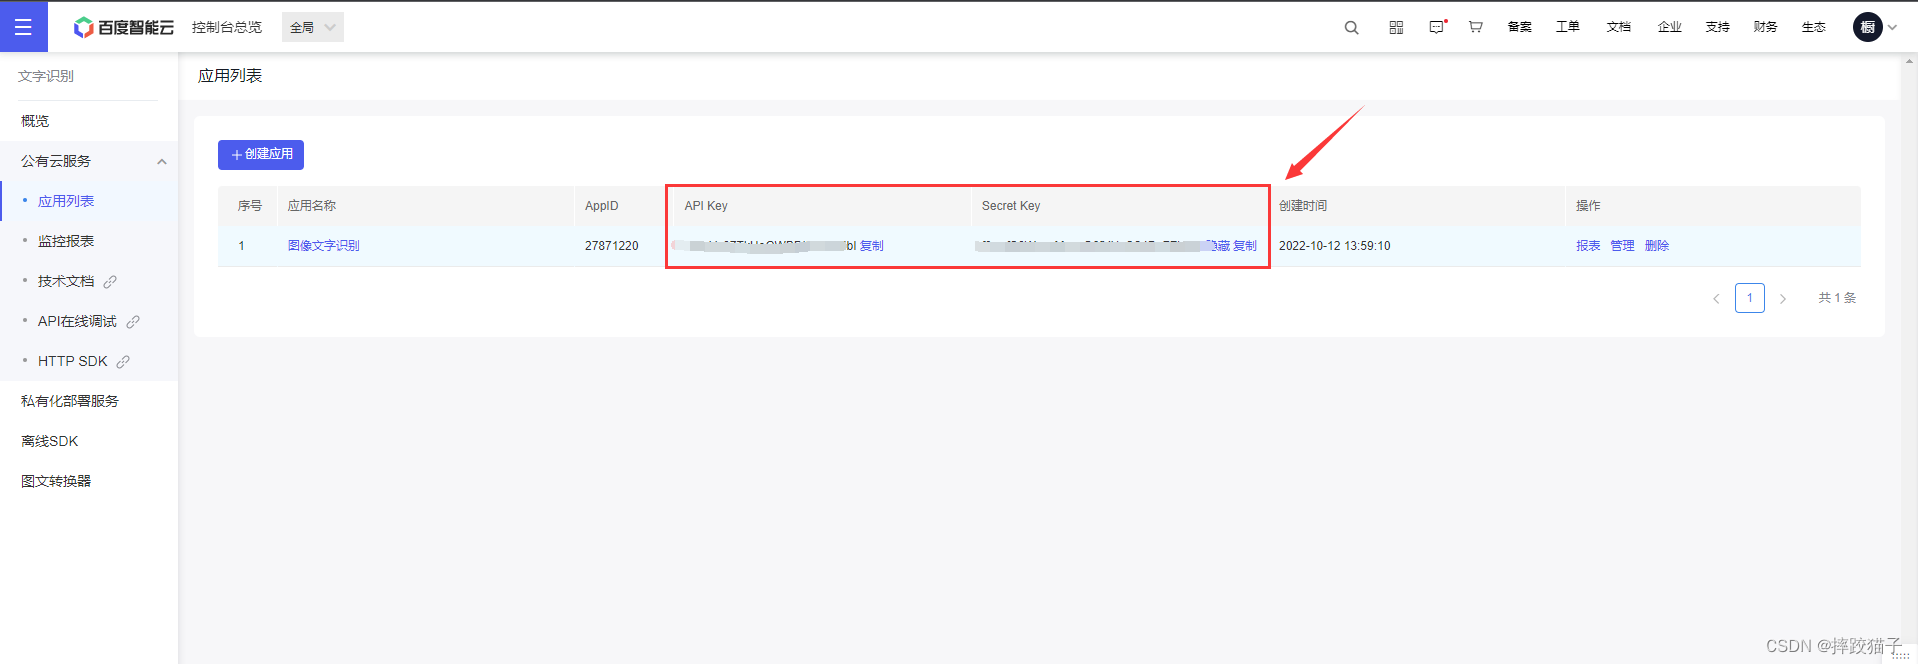Viewport: 1918px width, 664px height.
Task: Open 技术文档 external link icon
Action: 110,282
